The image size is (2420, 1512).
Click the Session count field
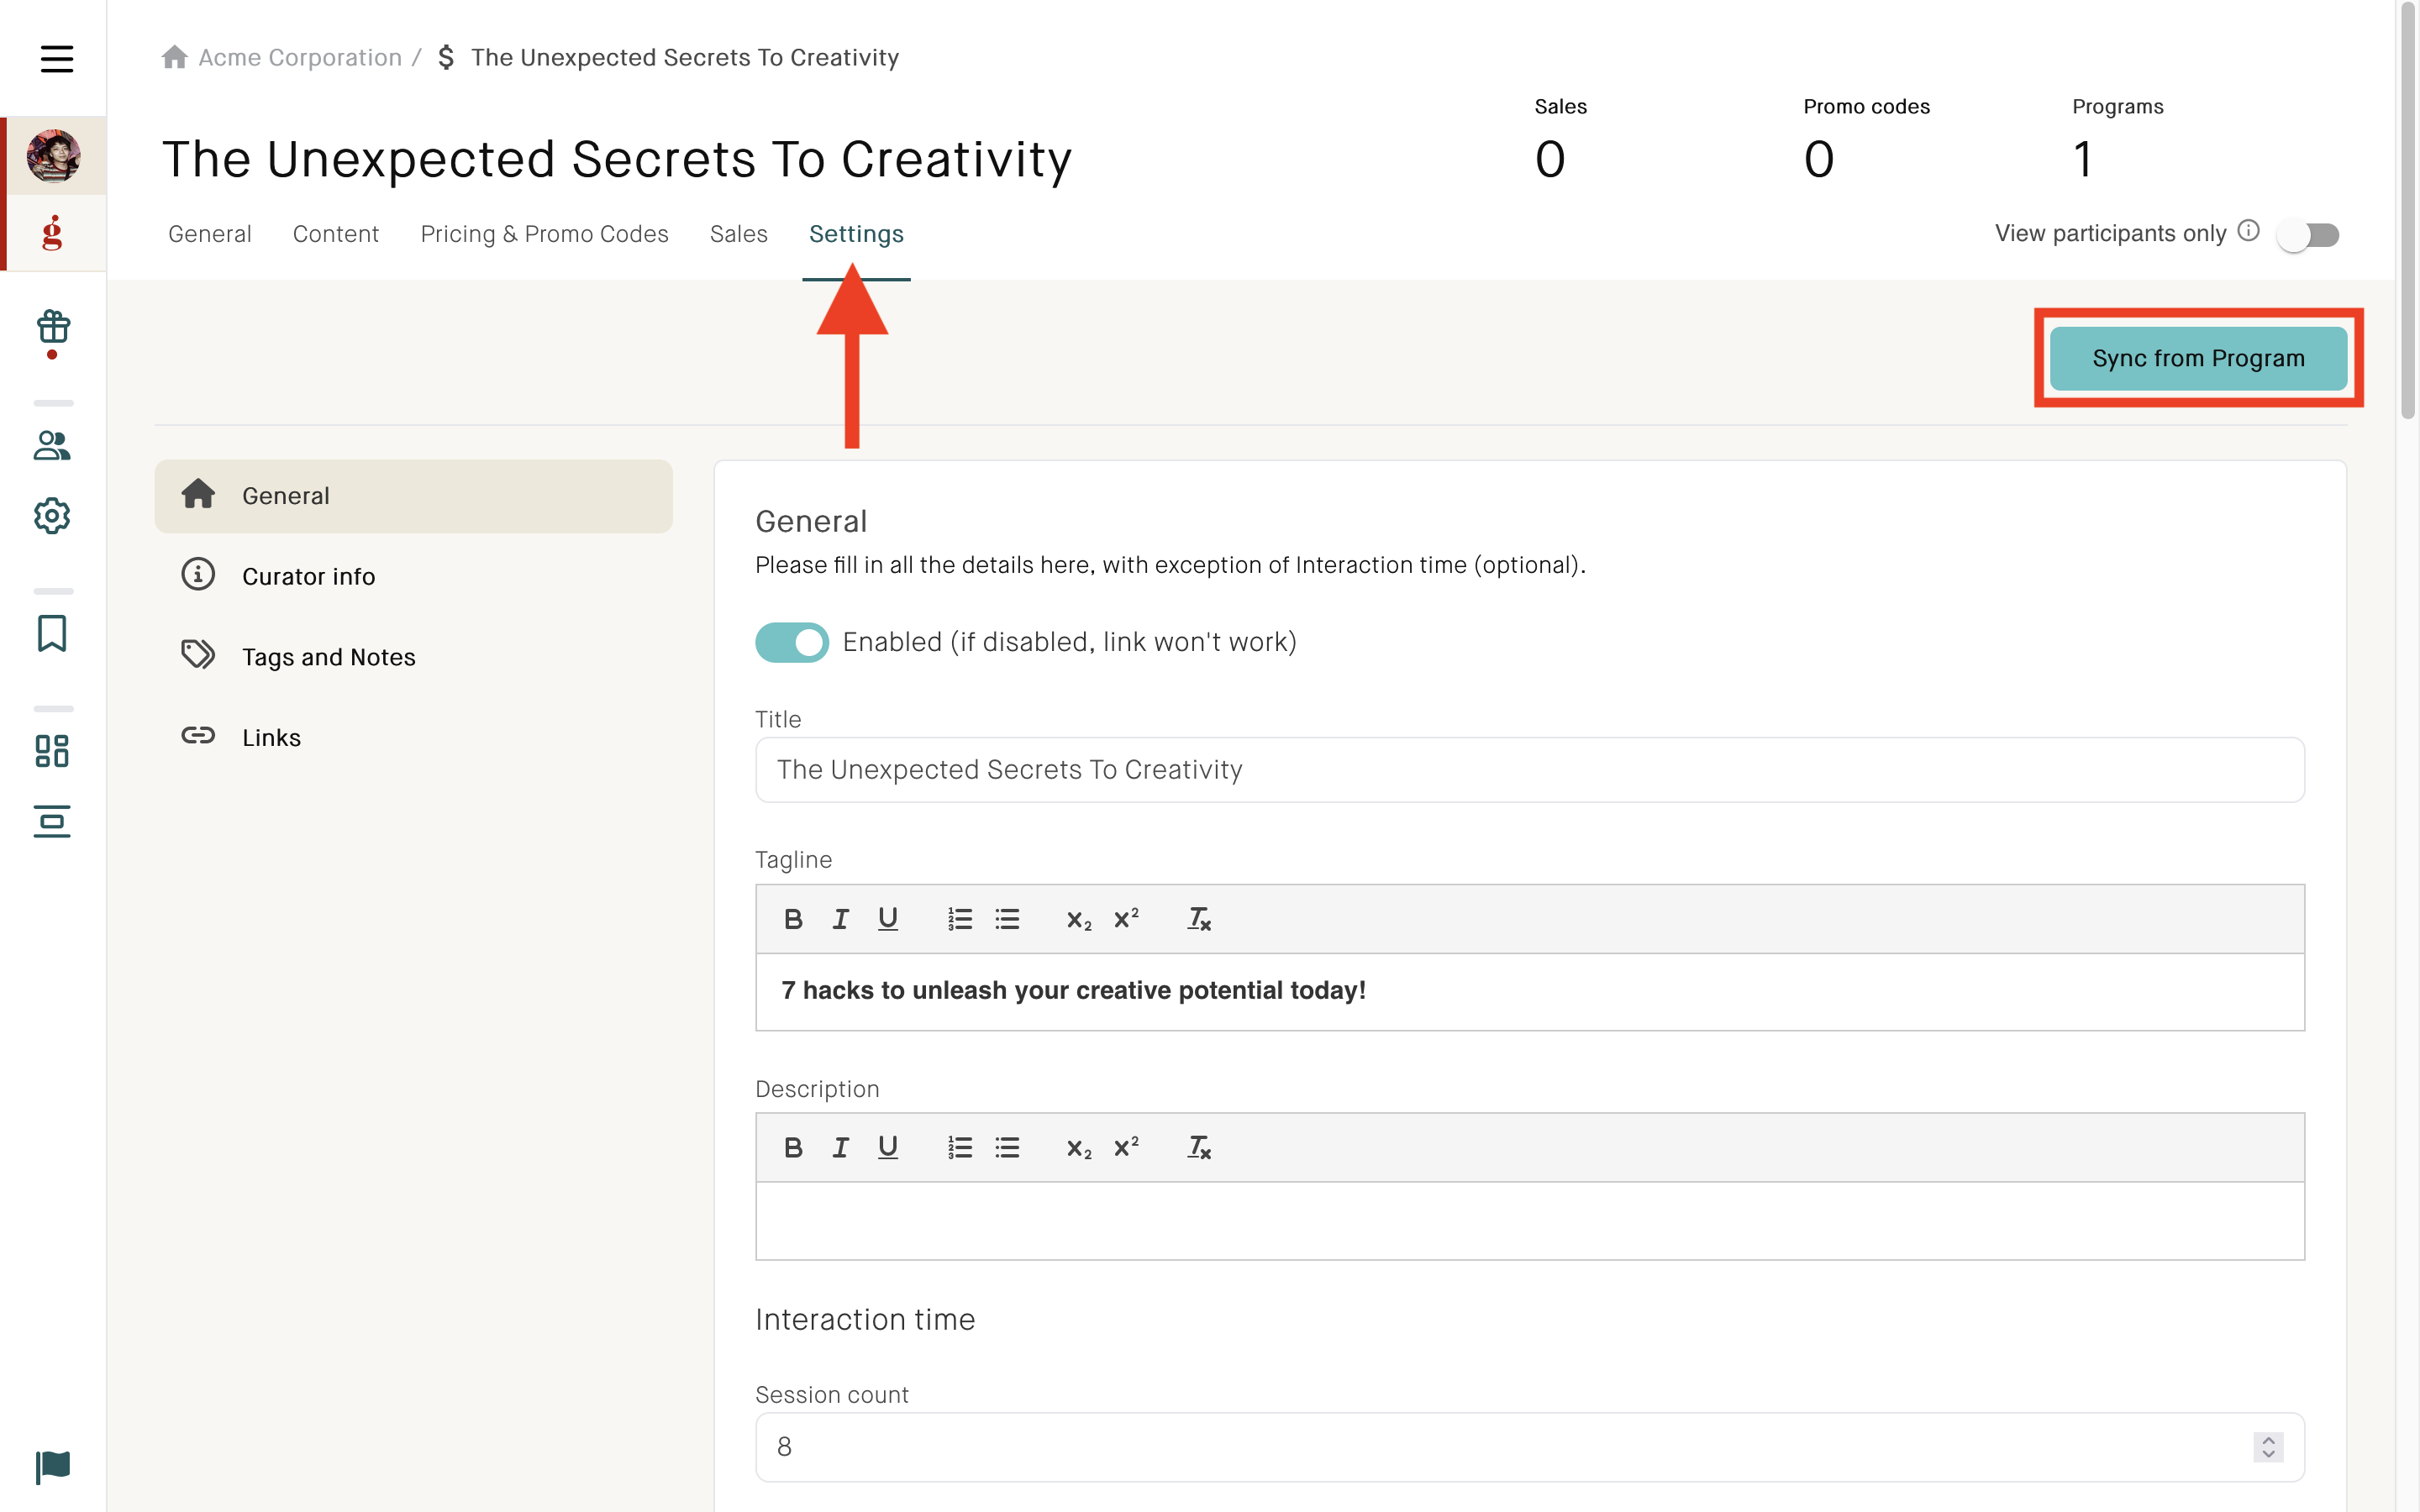pyautogui.click(x=1529, y=1446)
